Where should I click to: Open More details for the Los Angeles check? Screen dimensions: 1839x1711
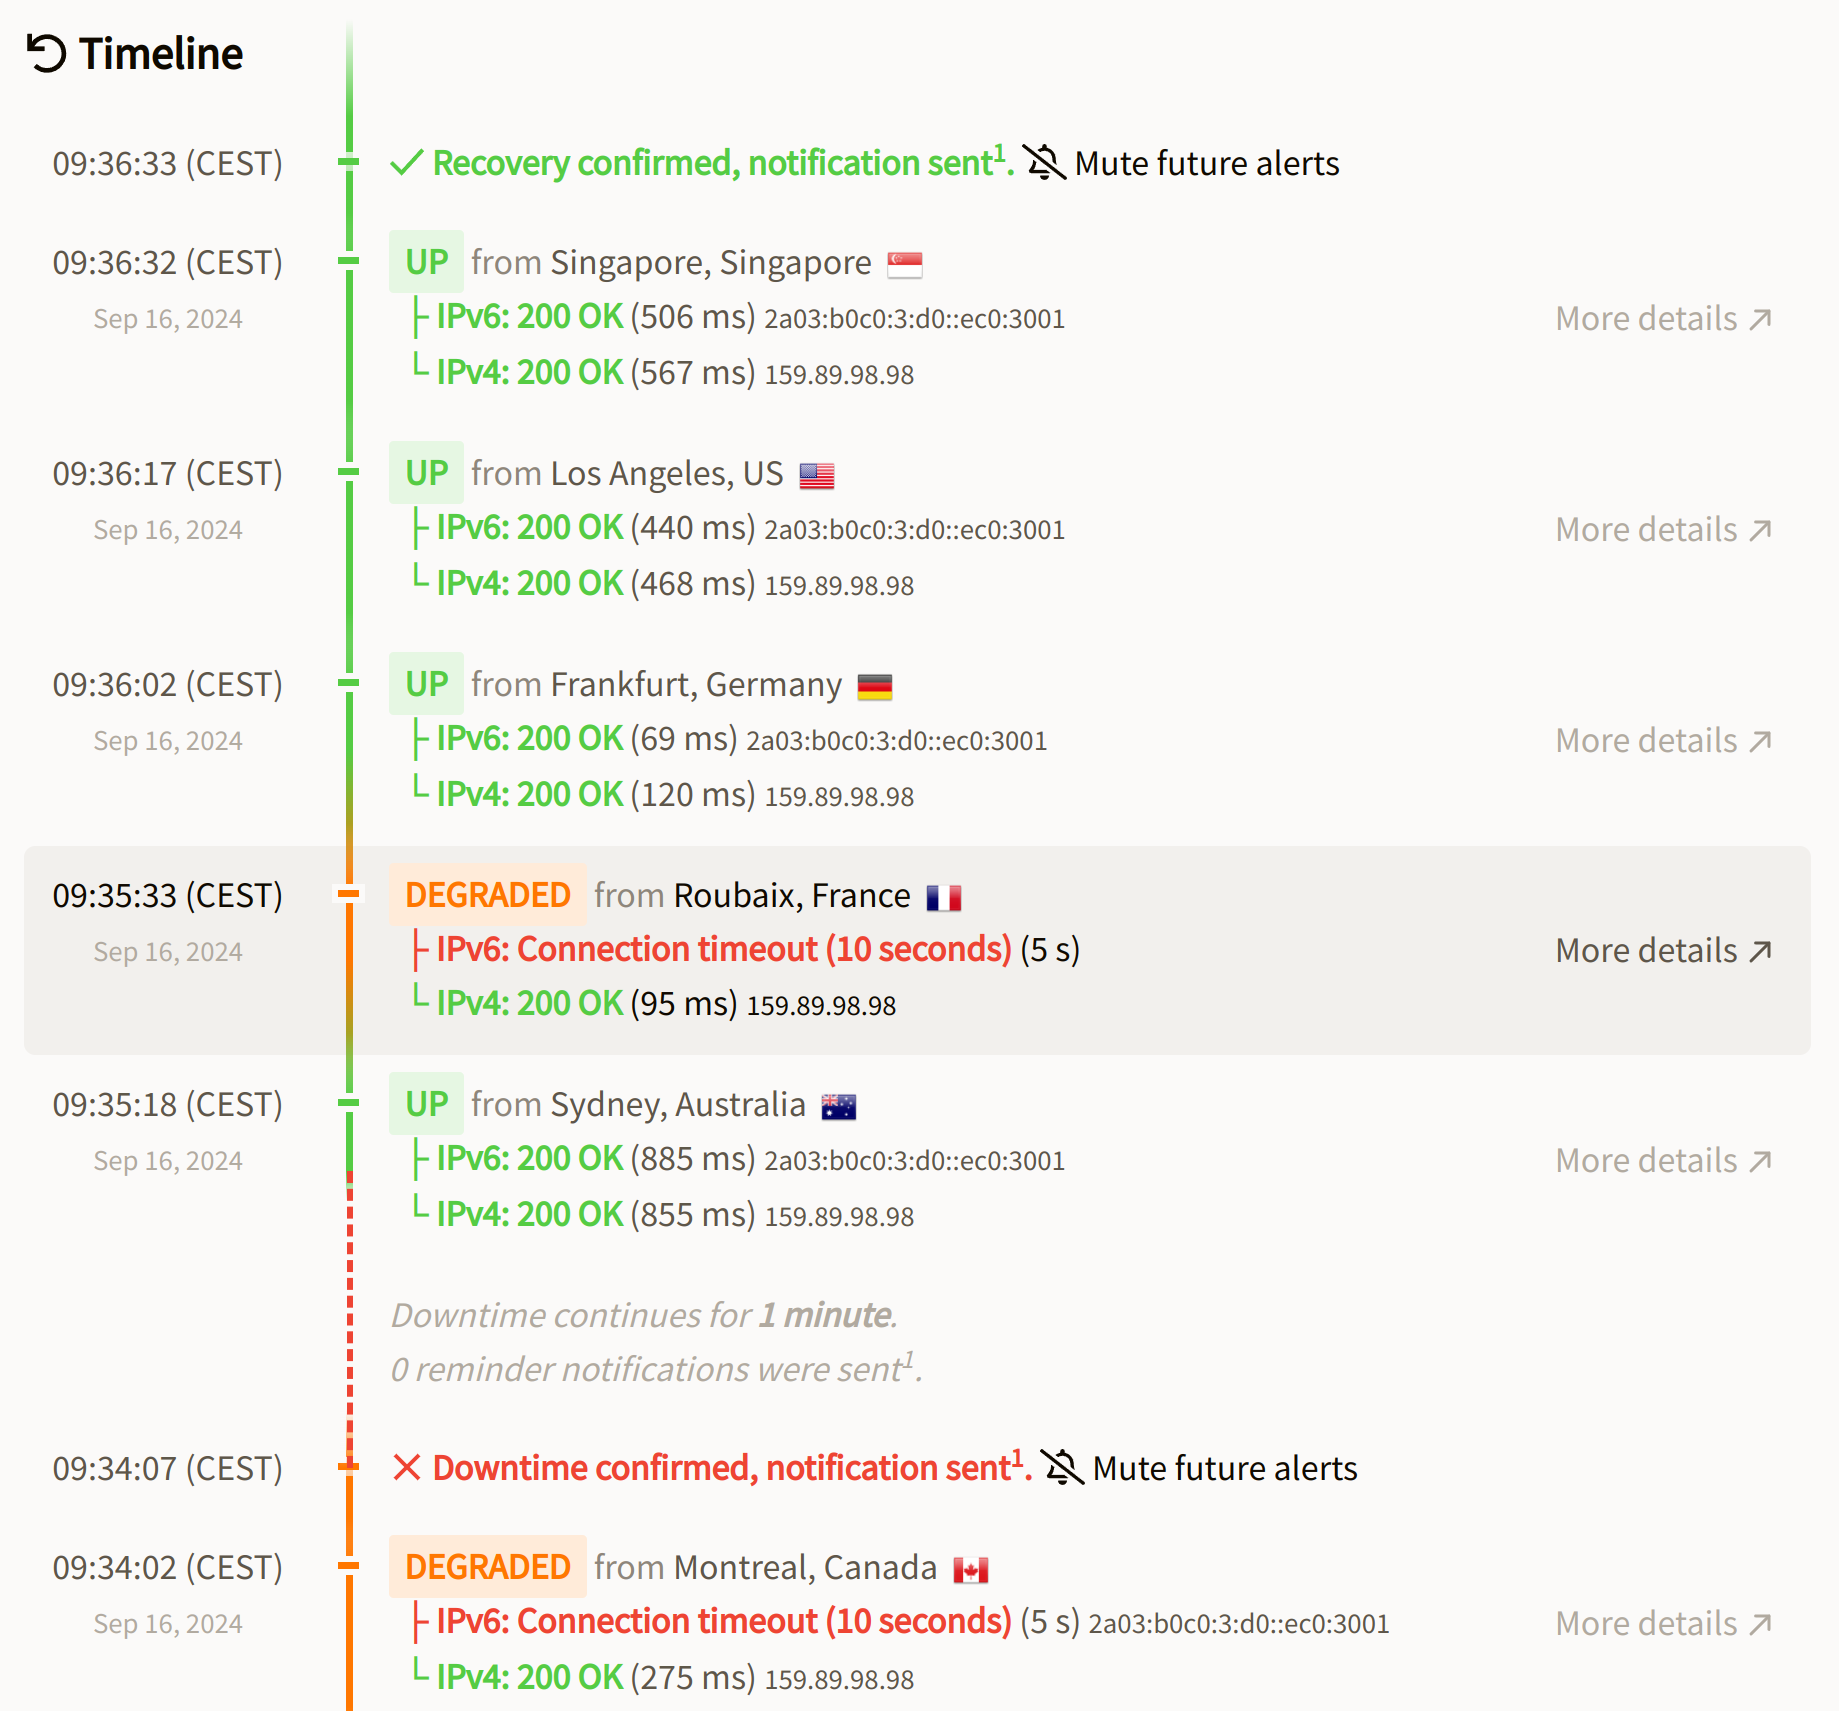coord(1662,529)
